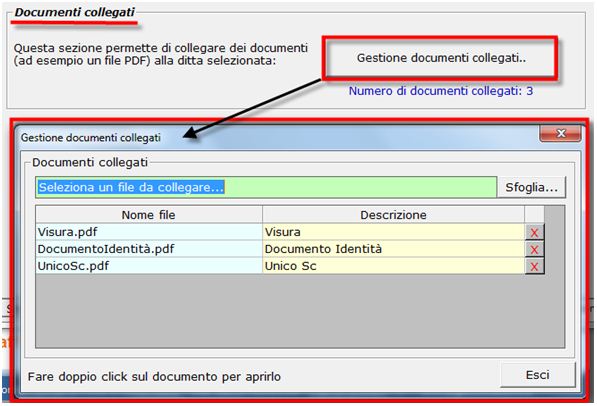Select the Visura.pdf file name cell
597x406 pixels.
(x=149, y=232)
